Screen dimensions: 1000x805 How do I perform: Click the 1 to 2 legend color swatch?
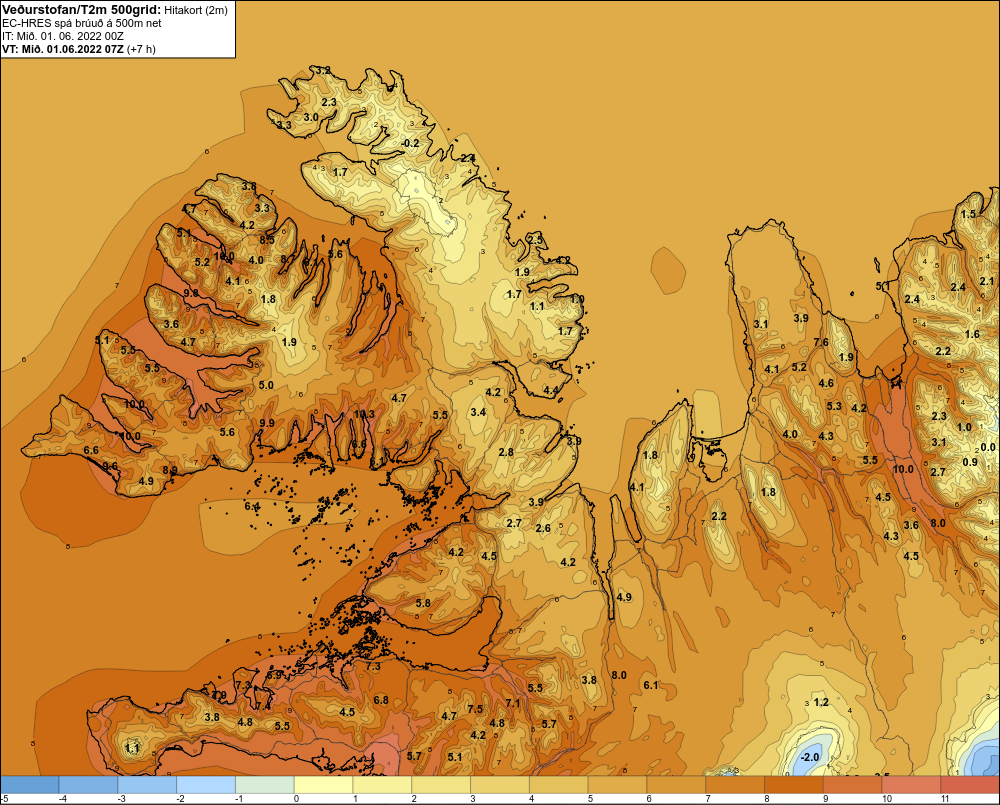(x=382, y=785)
